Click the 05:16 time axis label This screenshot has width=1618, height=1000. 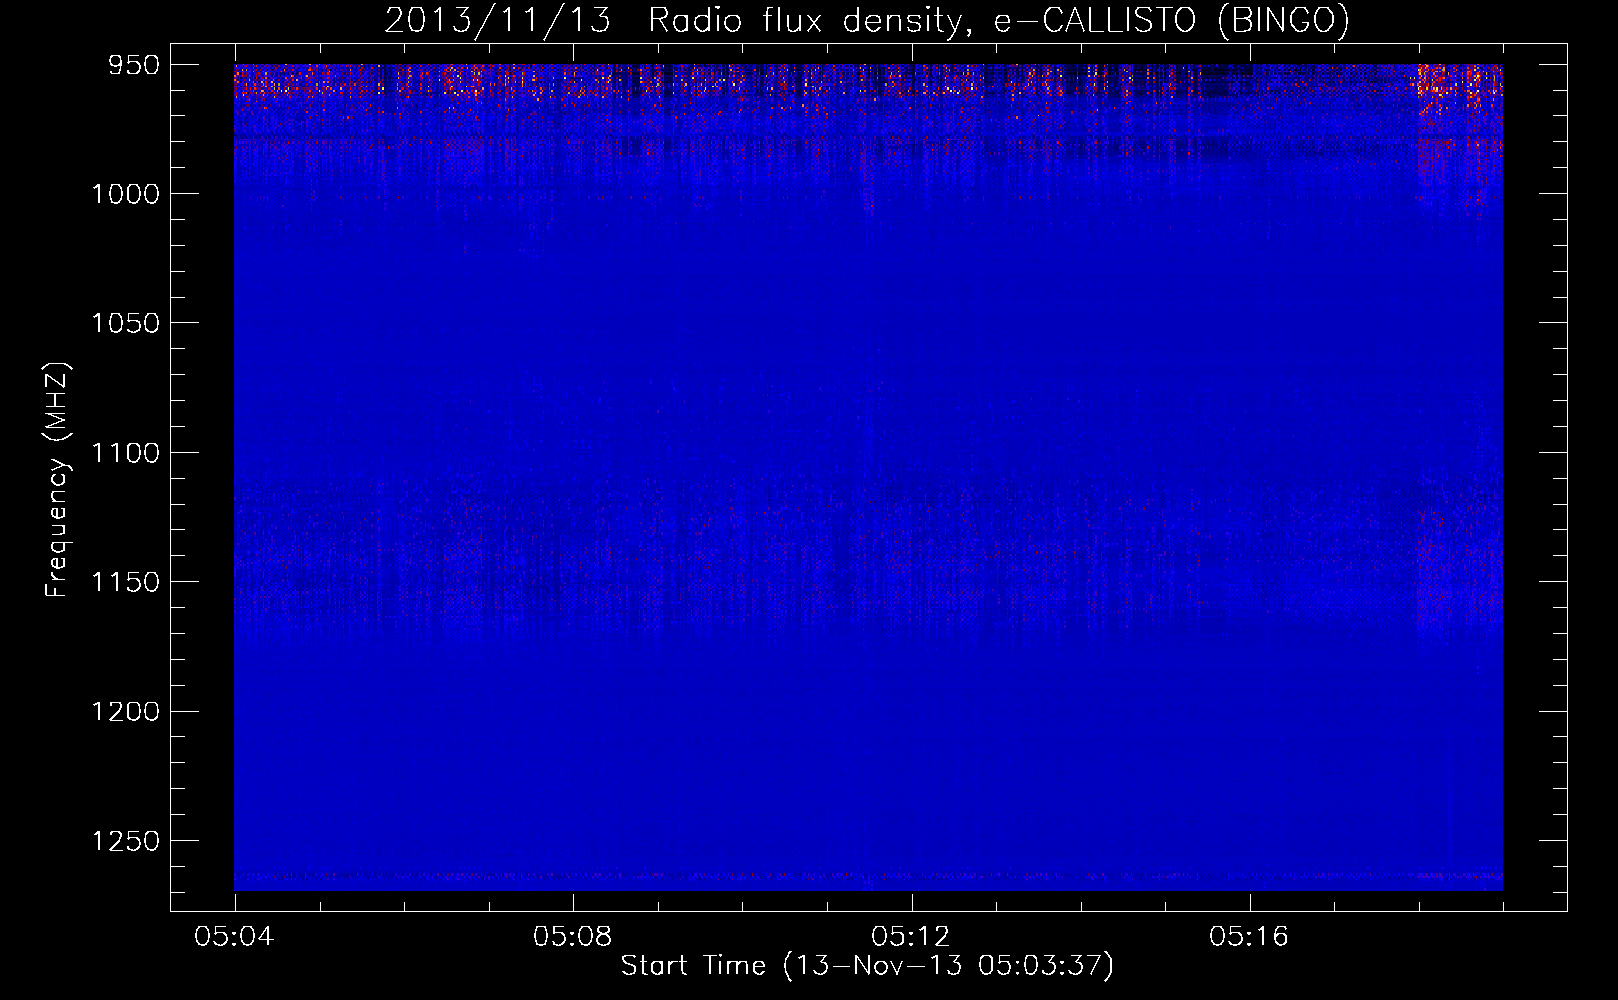(1249, 936)
